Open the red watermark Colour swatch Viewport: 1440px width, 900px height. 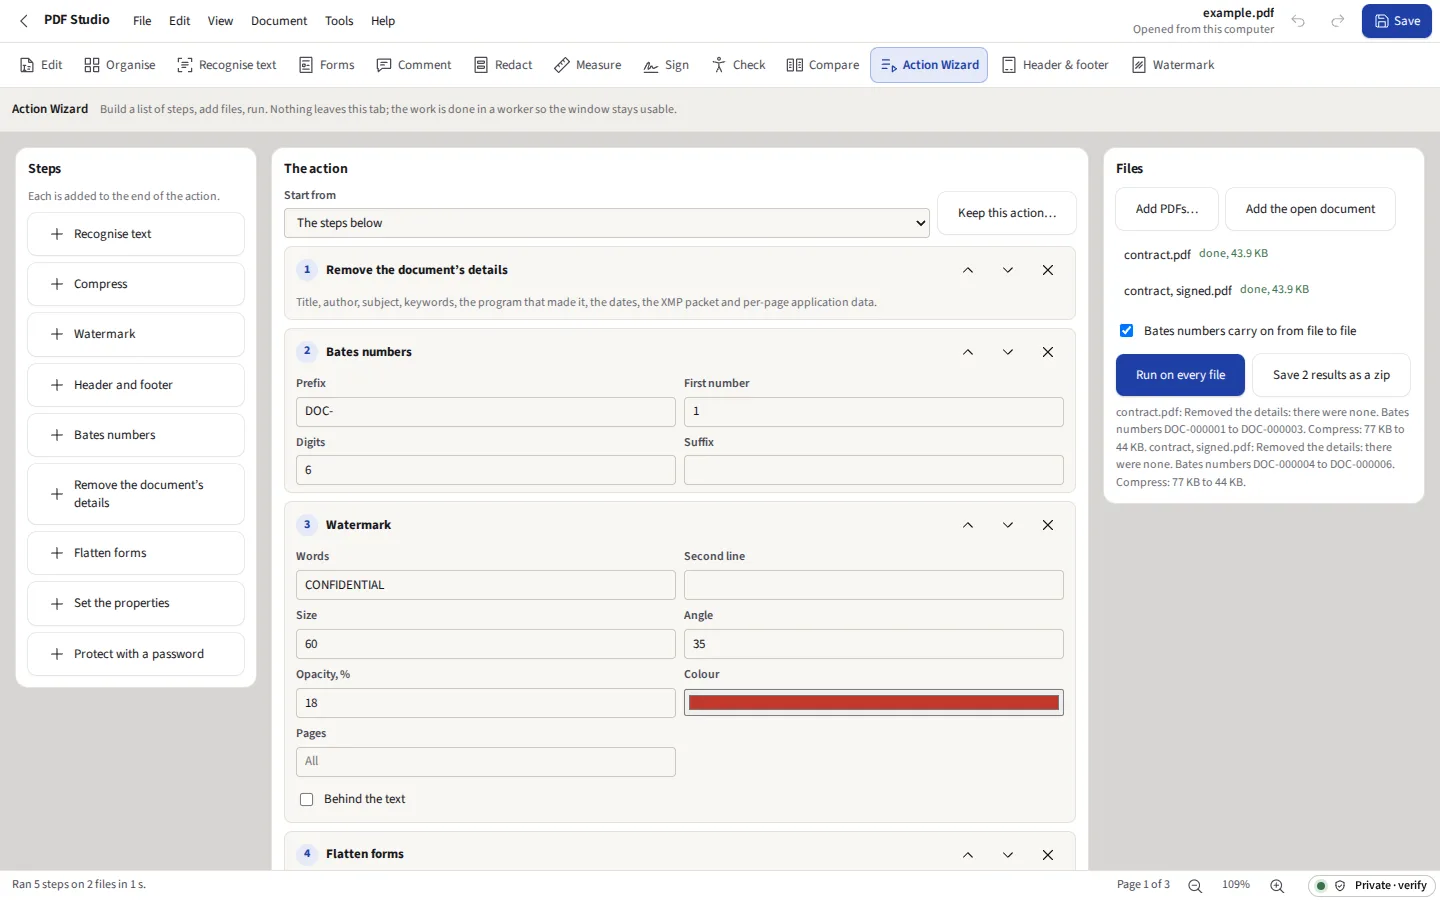(x=874, y=703)
